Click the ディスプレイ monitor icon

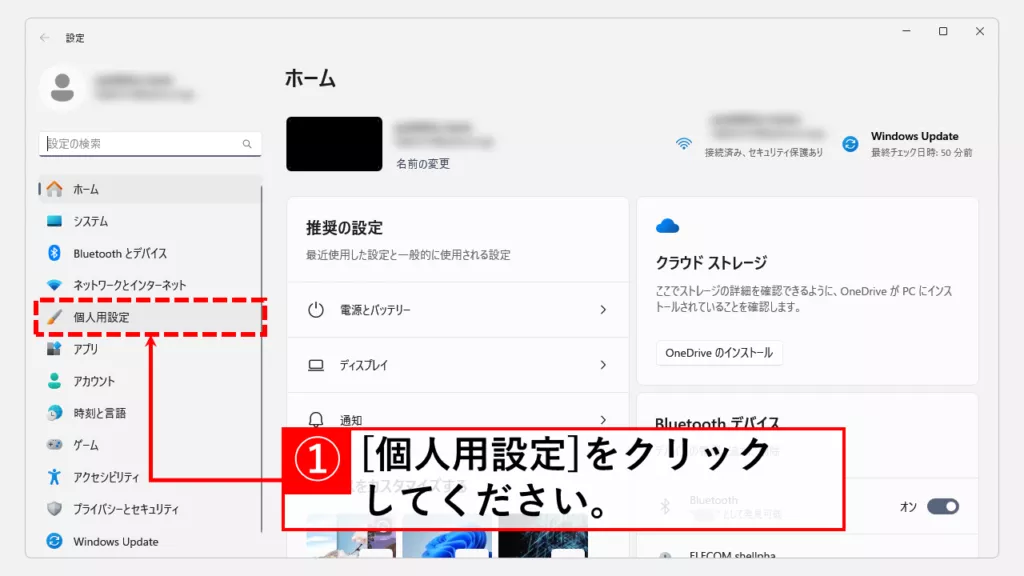[x=316, y=365]
